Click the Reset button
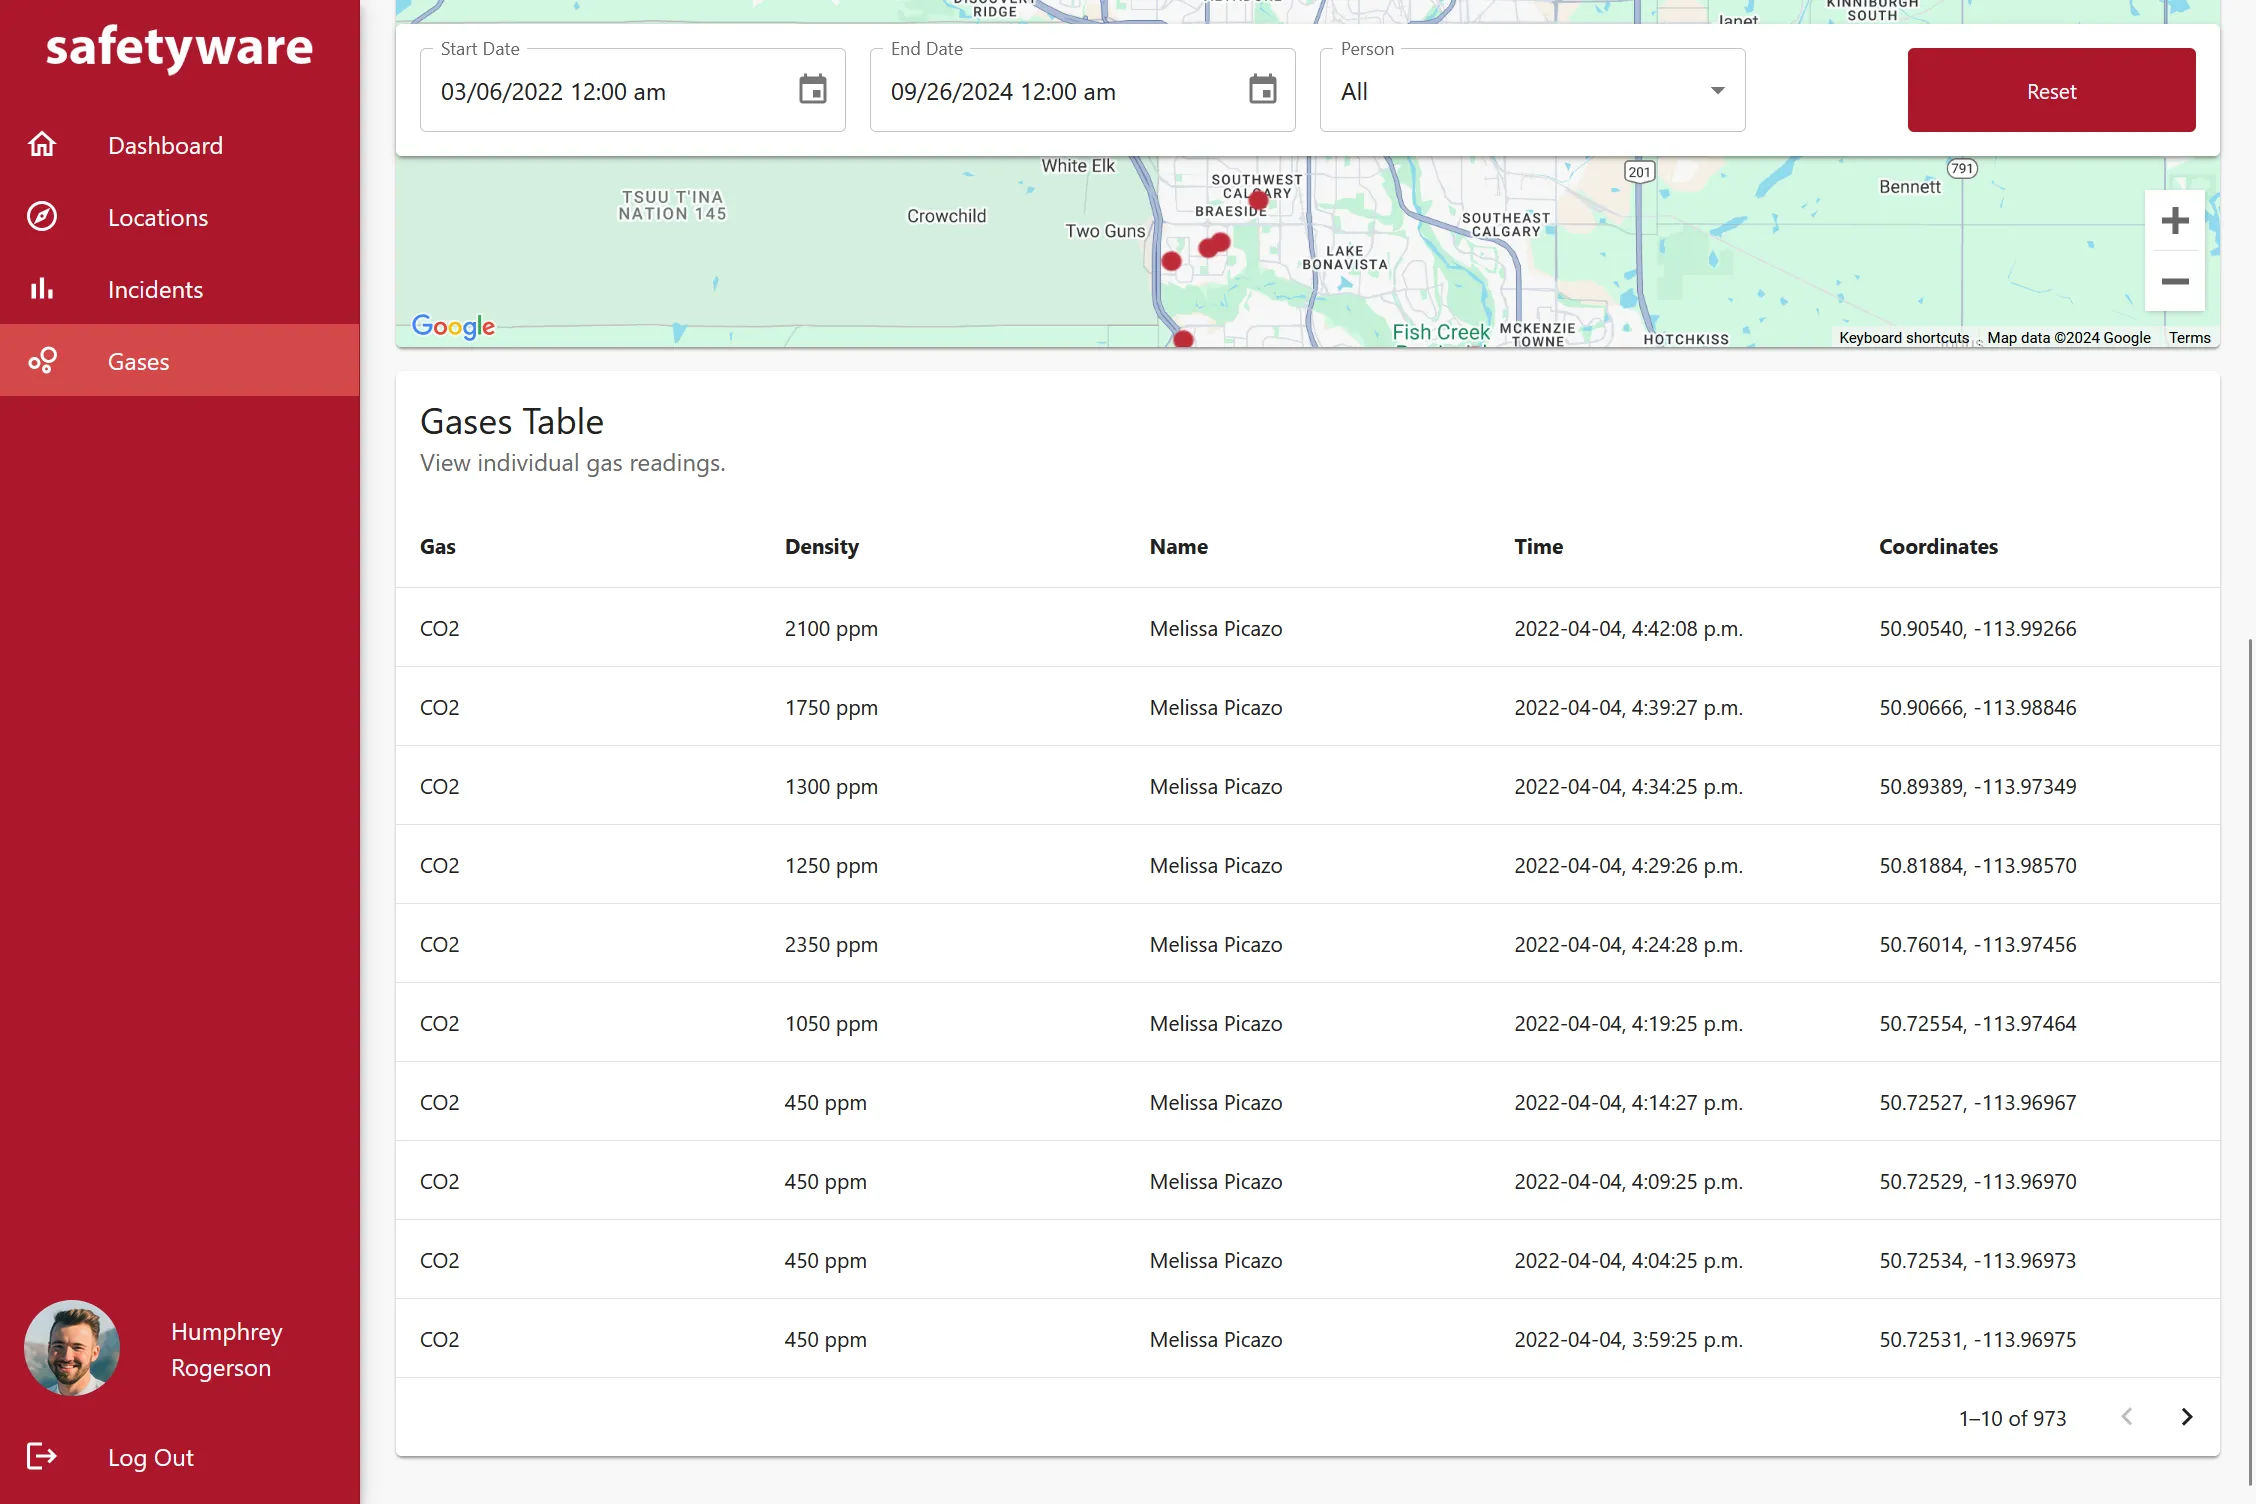 pos(2051,90)
